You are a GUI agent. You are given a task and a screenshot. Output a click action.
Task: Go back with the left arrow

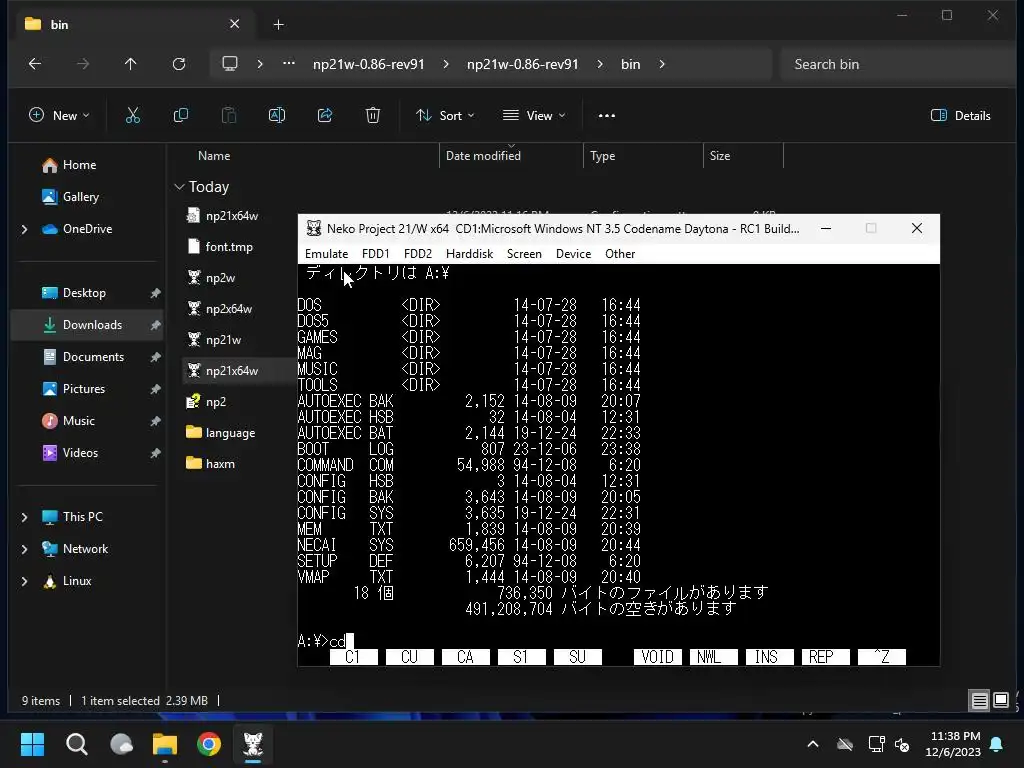click(35, 64)
